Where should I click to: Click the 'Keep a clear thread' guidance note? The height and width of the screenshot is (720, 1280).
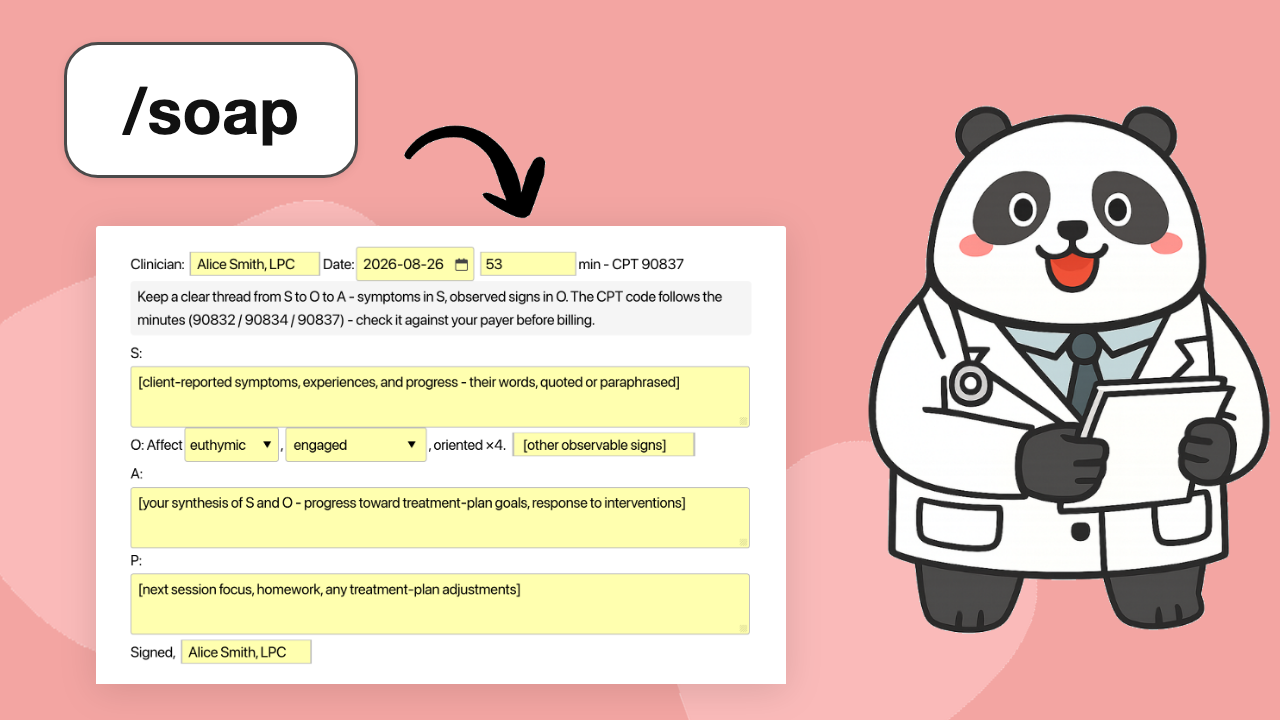click(440, 308)
